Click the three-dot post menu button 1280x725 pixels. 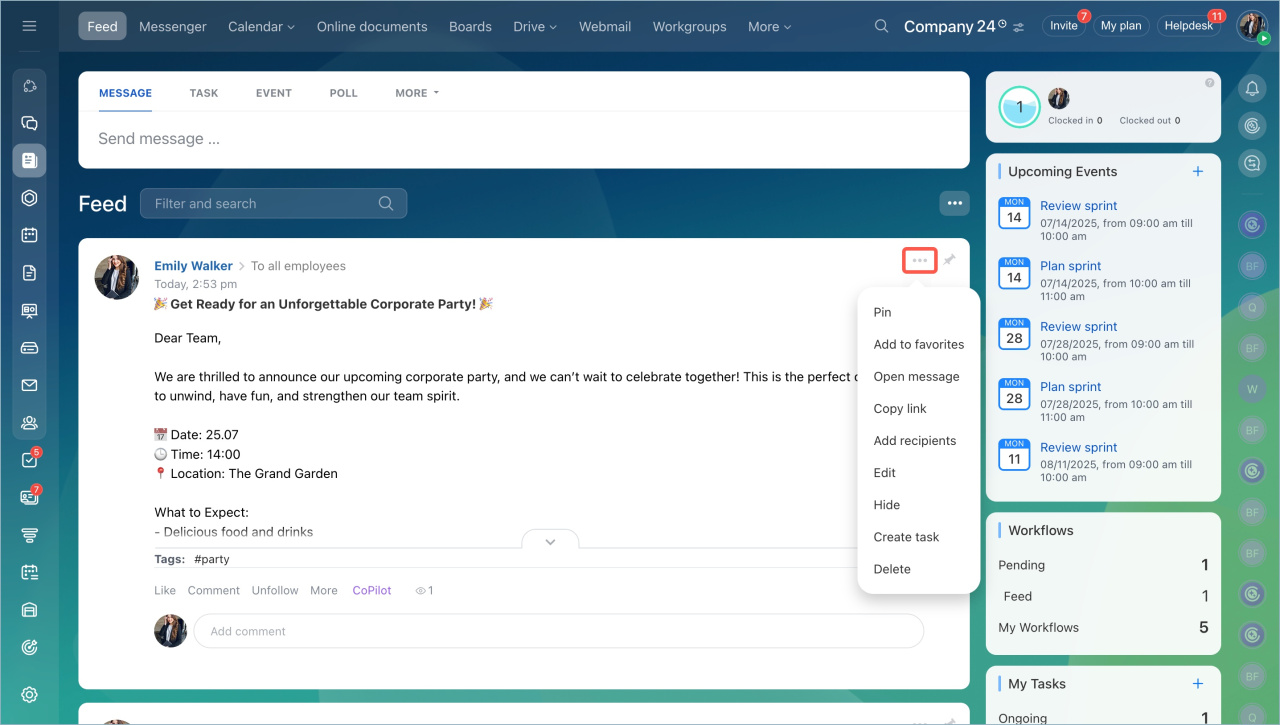pos(919,260)
